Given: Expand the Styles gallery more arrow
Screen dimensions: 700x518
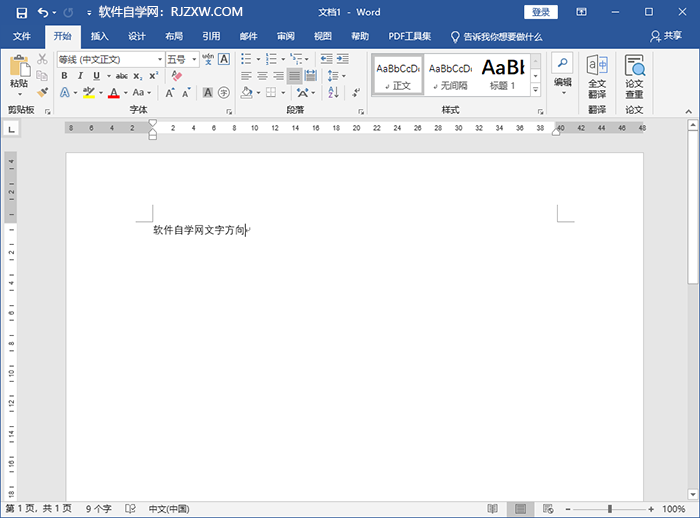Looking at the screenshot, I should (536, 90).
